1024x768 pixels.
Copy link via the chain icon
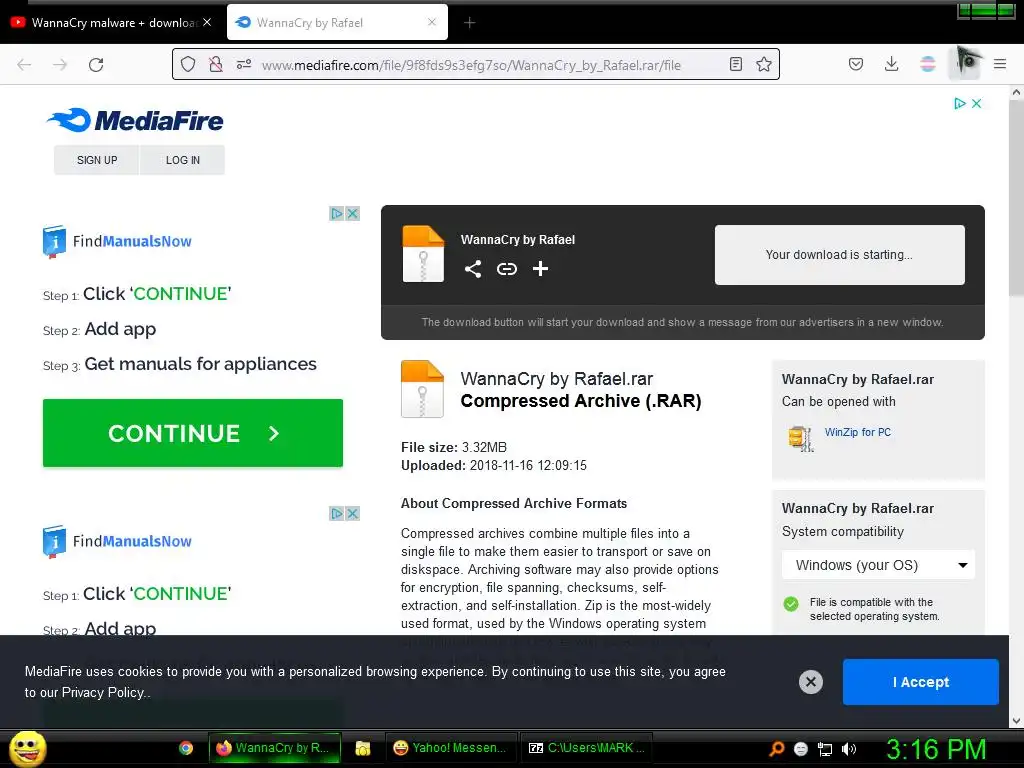[507, 269]
